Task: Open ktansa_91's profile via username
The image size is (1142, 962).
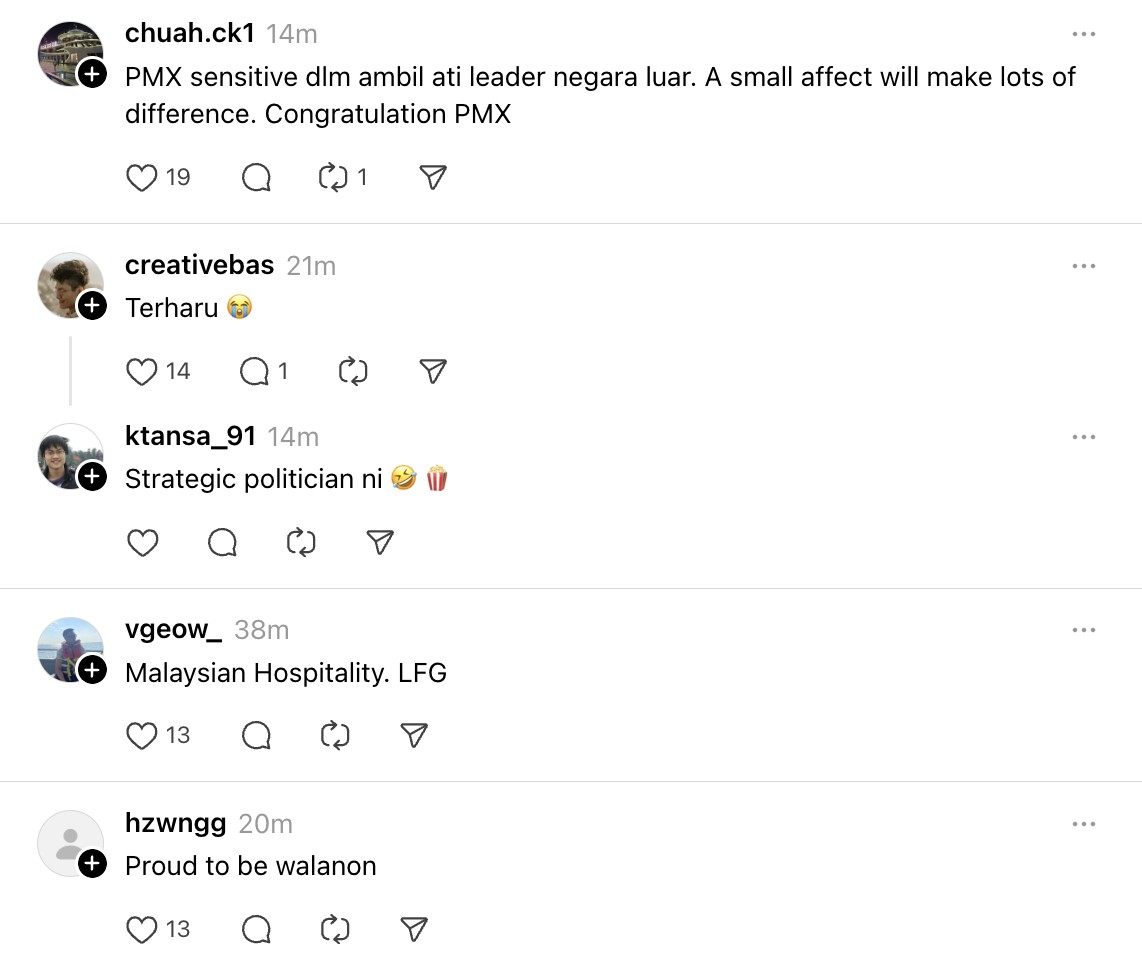Action: click(190, 436)
